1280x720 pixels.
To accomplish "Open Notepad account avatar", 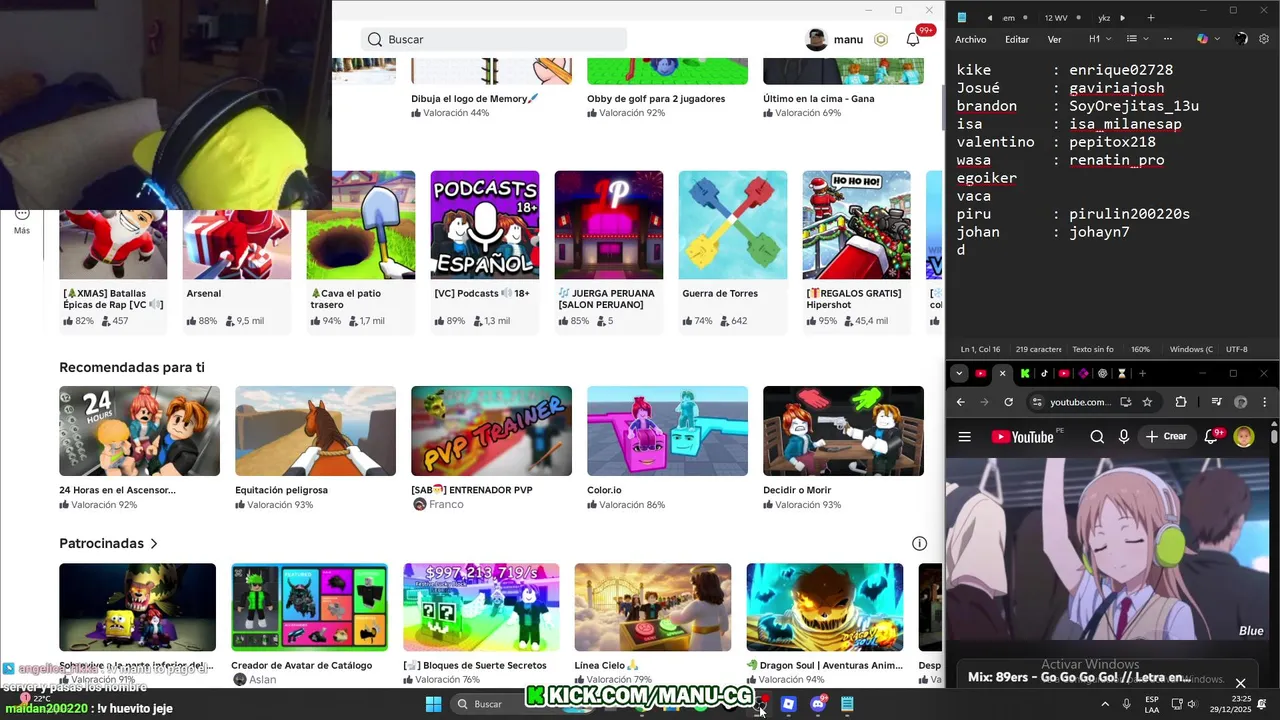I will tap(1241, 39).
